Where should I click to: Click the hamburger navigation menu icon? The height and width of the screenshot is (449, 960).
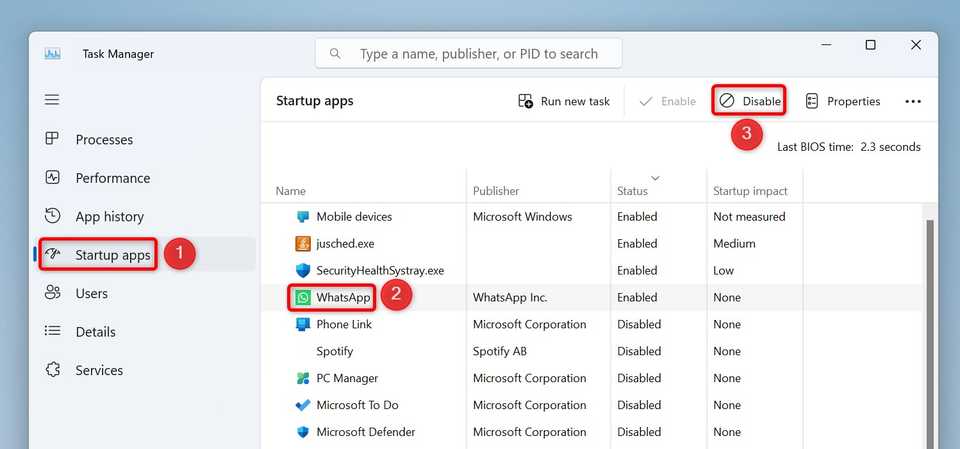pos(52,100)
